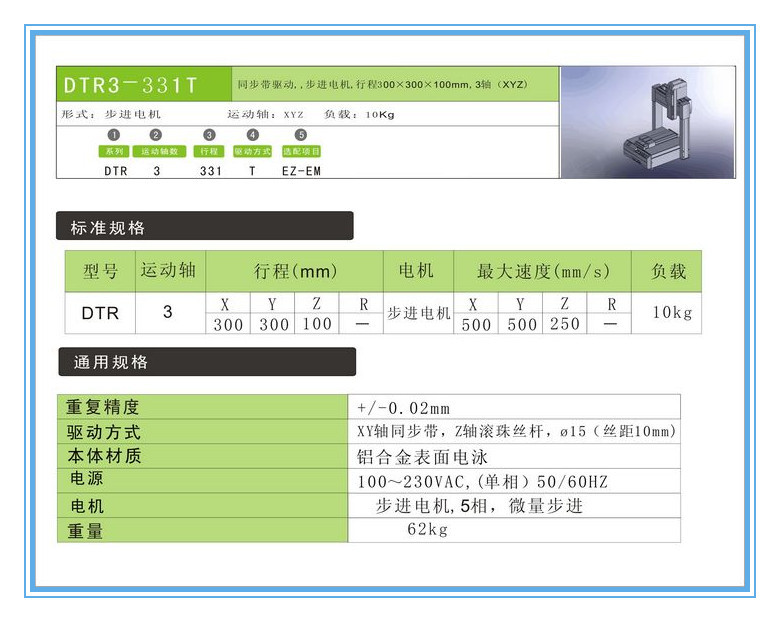
Task: Click the numbered circle 3 above 行程
Action: (208, 135)
